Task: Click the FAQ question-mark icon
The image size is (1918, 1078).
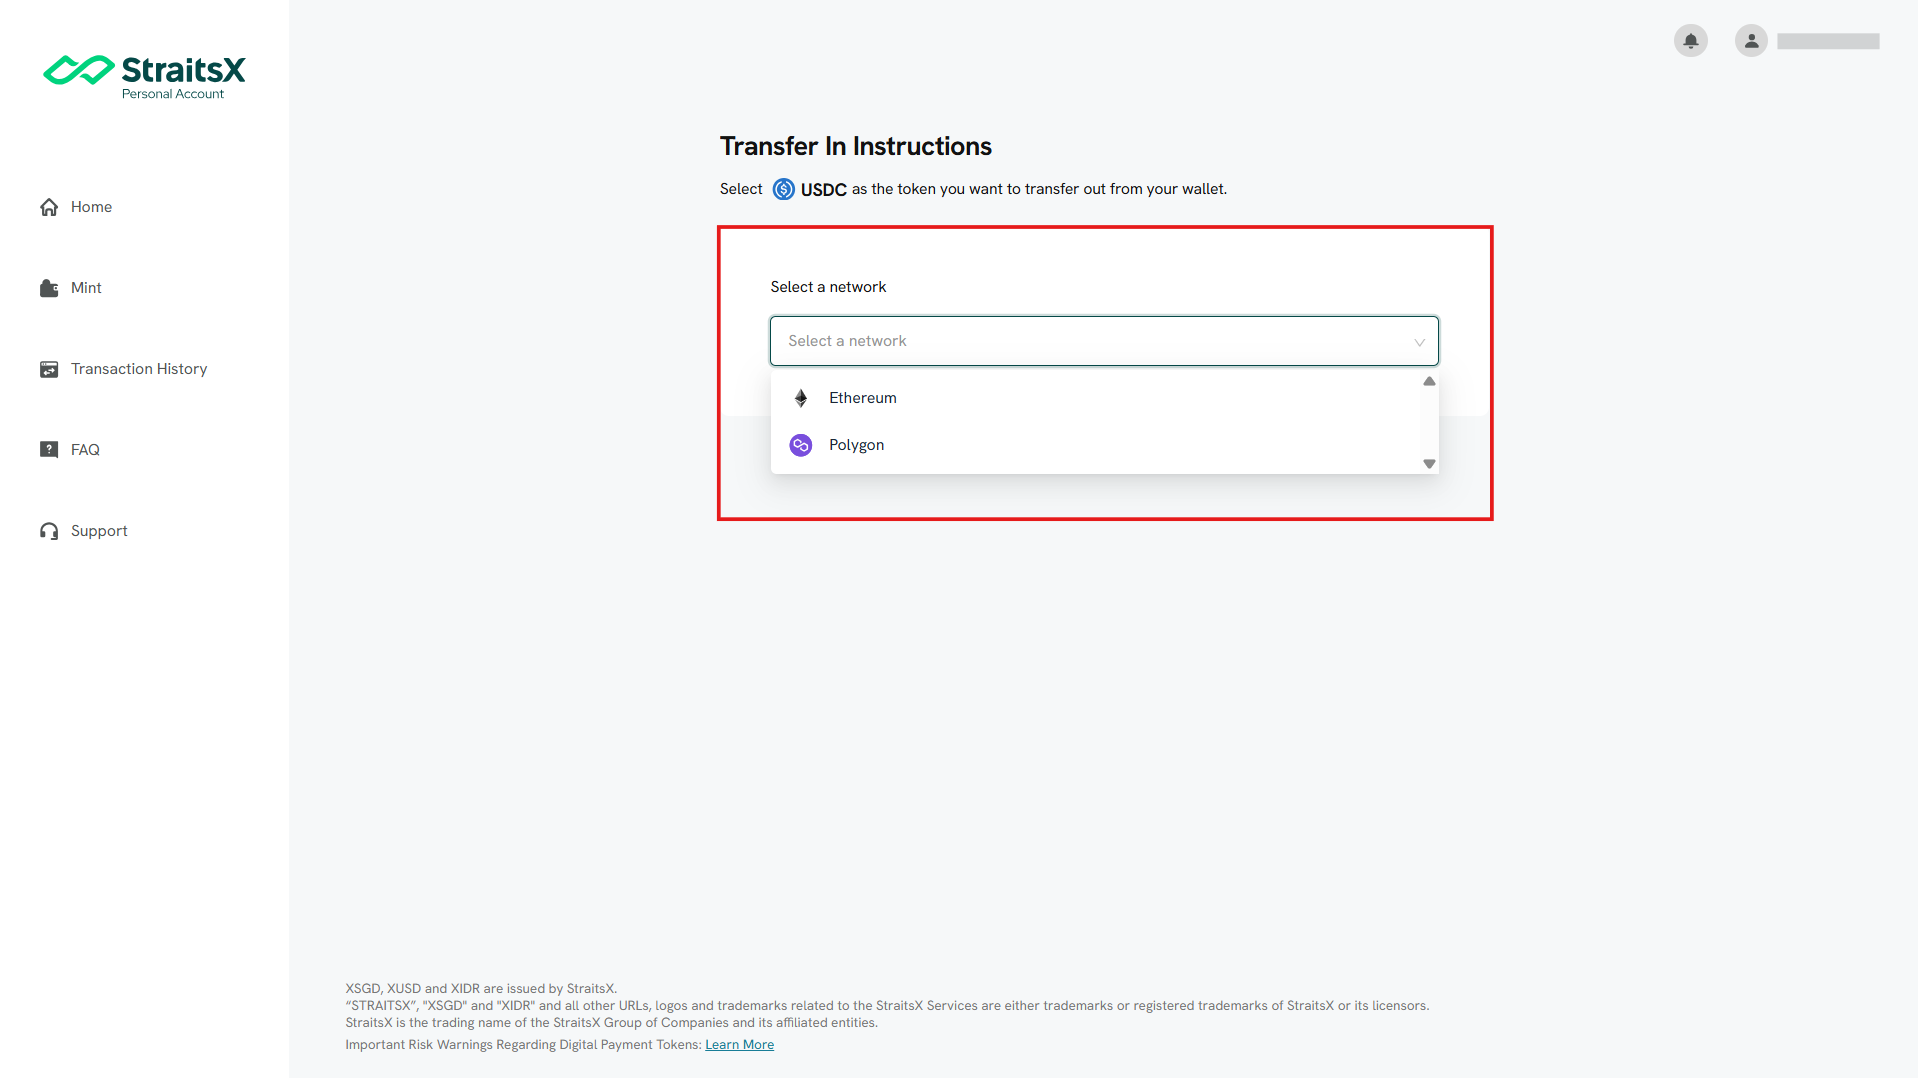Action: point(49,450)
